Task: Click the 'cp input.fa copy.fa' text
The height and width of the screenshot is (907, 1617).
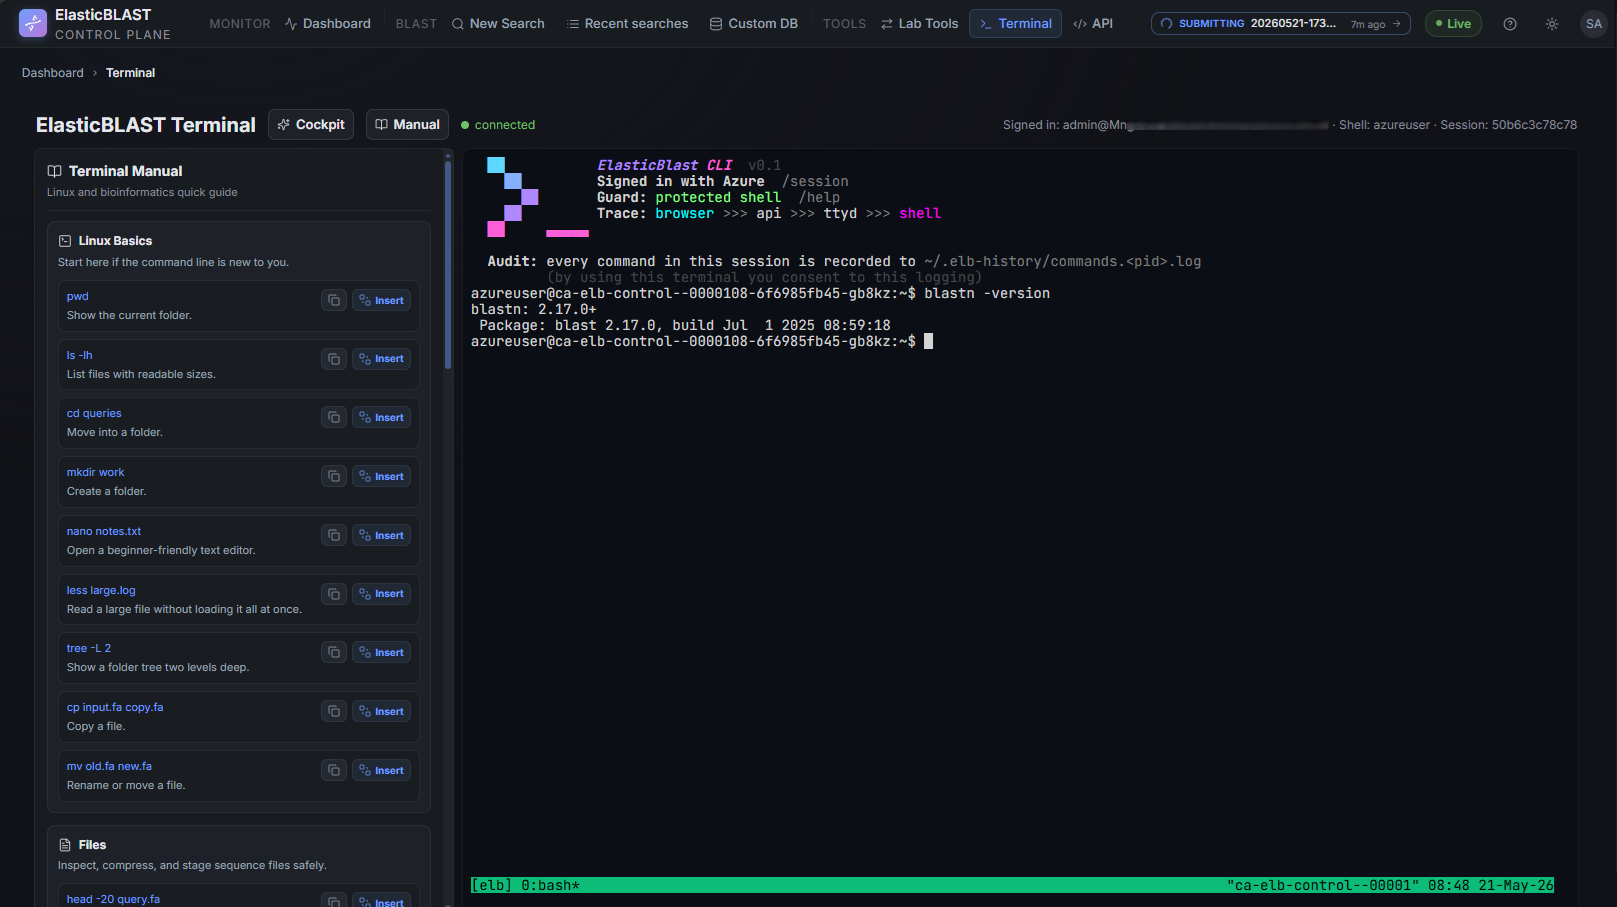Action: (115, 707)
